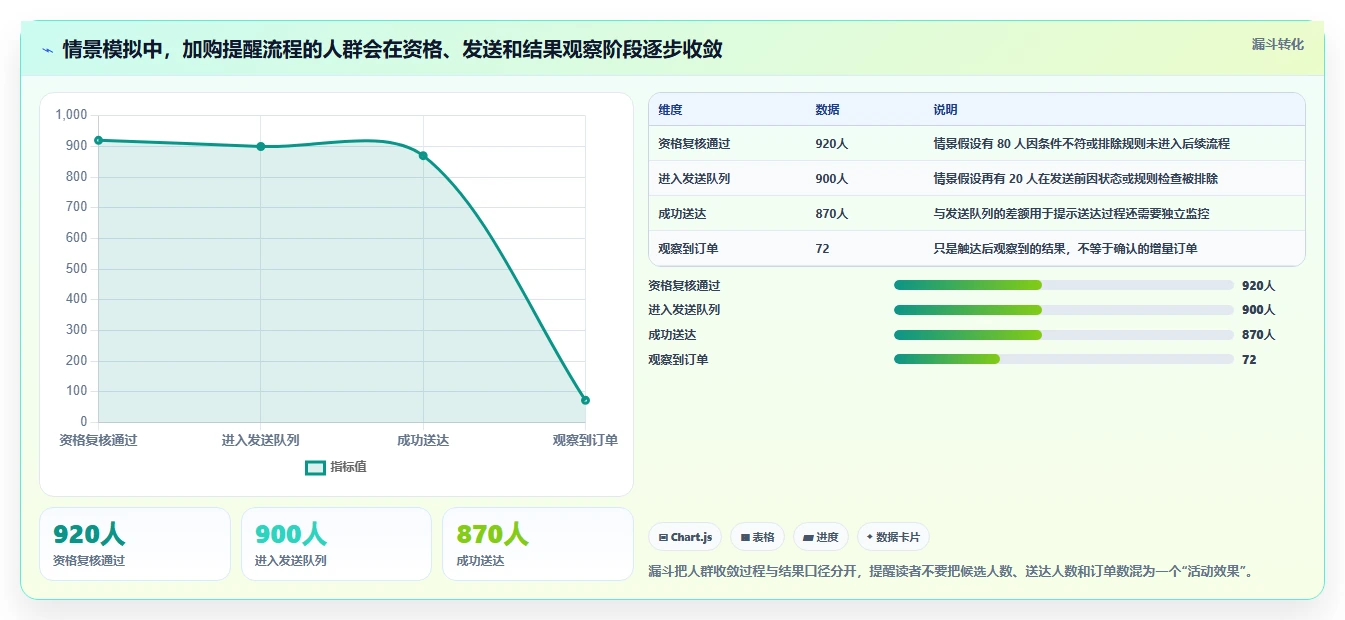The width and height of the screenshot is (1345, 620).
Task: Click the 观察到订单 progress bar
Action: click(1064, 359)
